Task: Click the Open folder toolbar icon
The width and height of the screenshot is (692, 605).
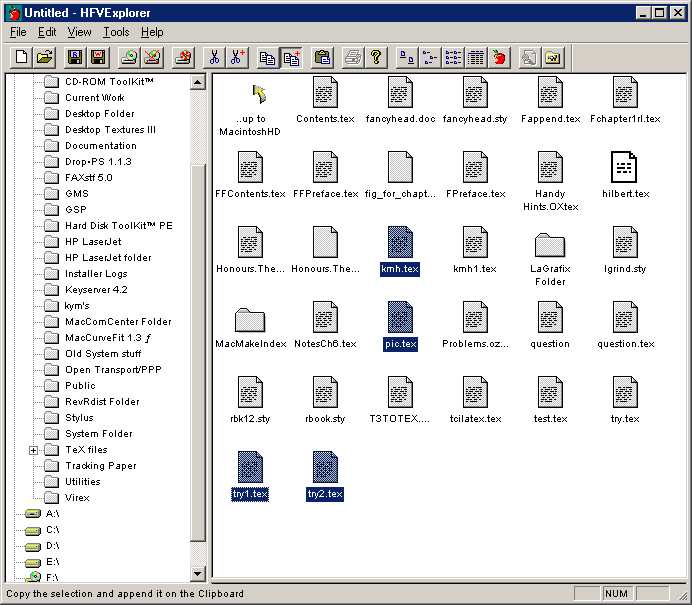Action: (x=44, y=57)
